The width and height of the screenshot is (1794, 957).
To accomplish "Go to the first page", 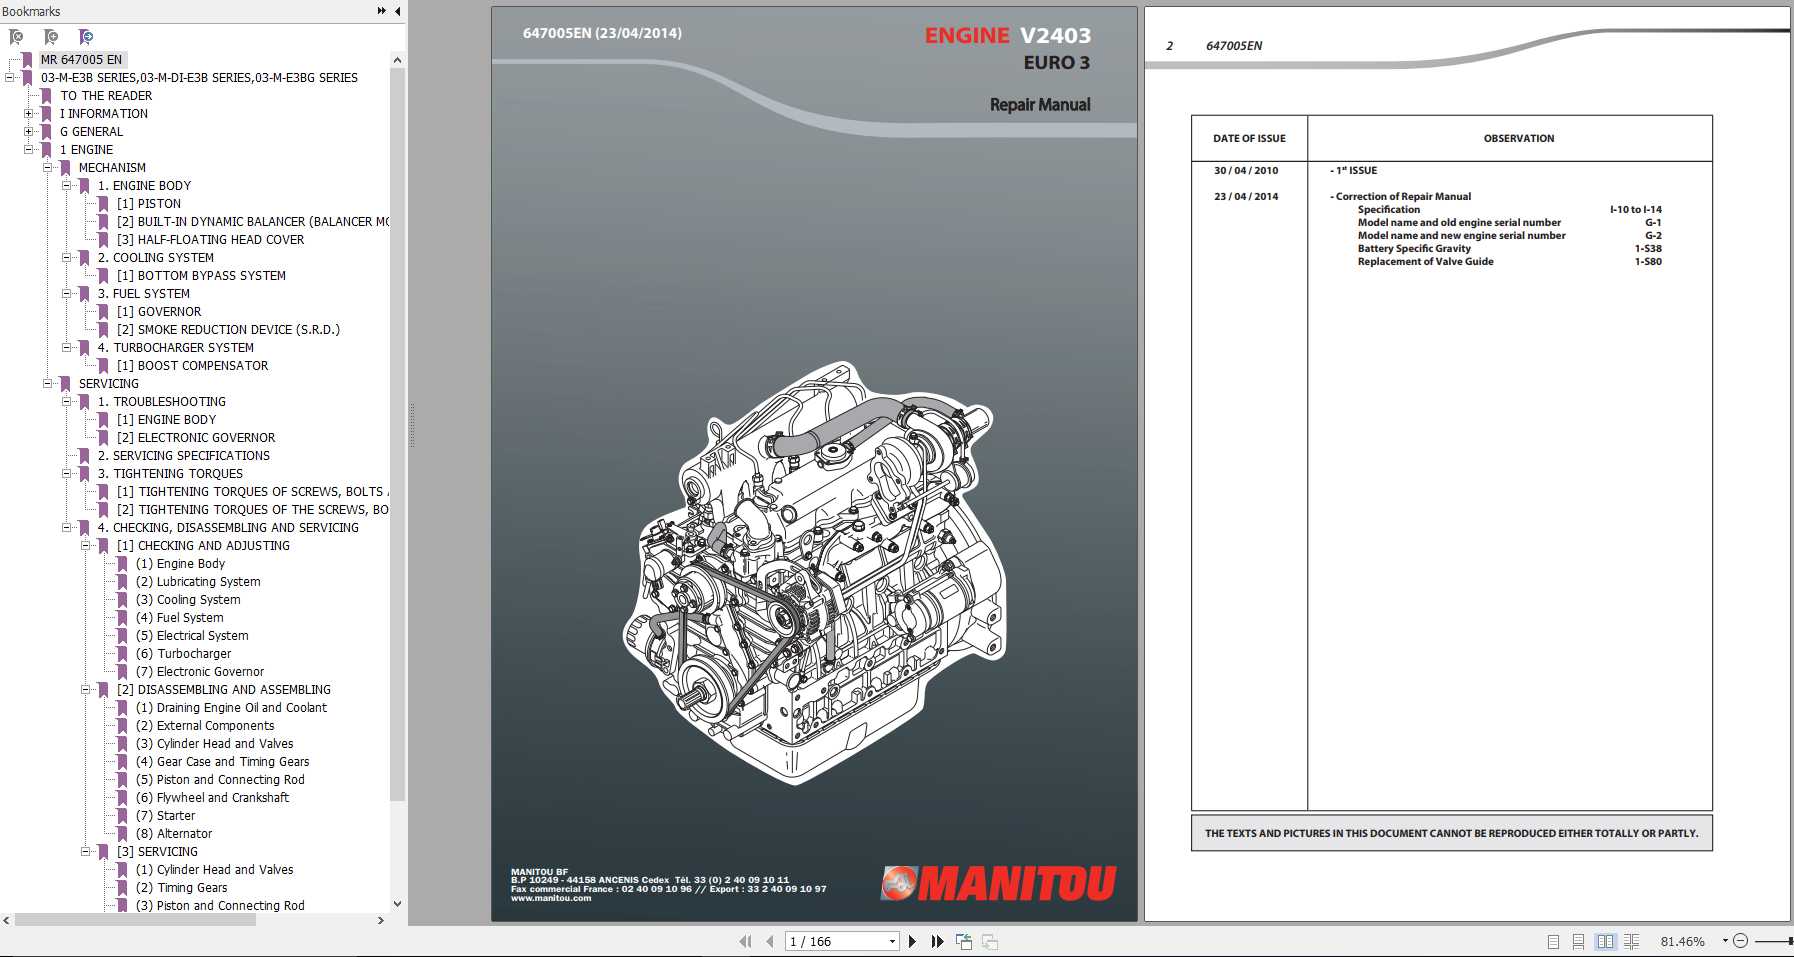I will 745,941.
